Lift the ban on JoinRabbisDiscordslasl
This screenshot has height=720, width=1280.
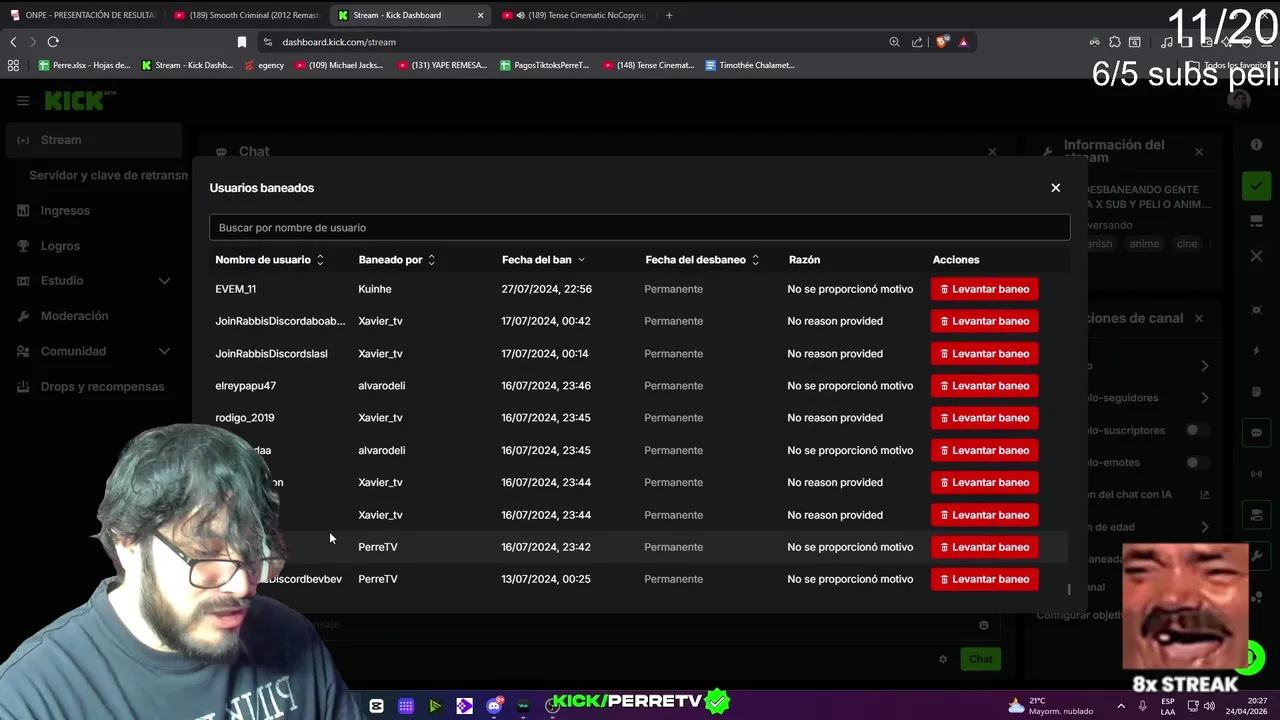985,353
